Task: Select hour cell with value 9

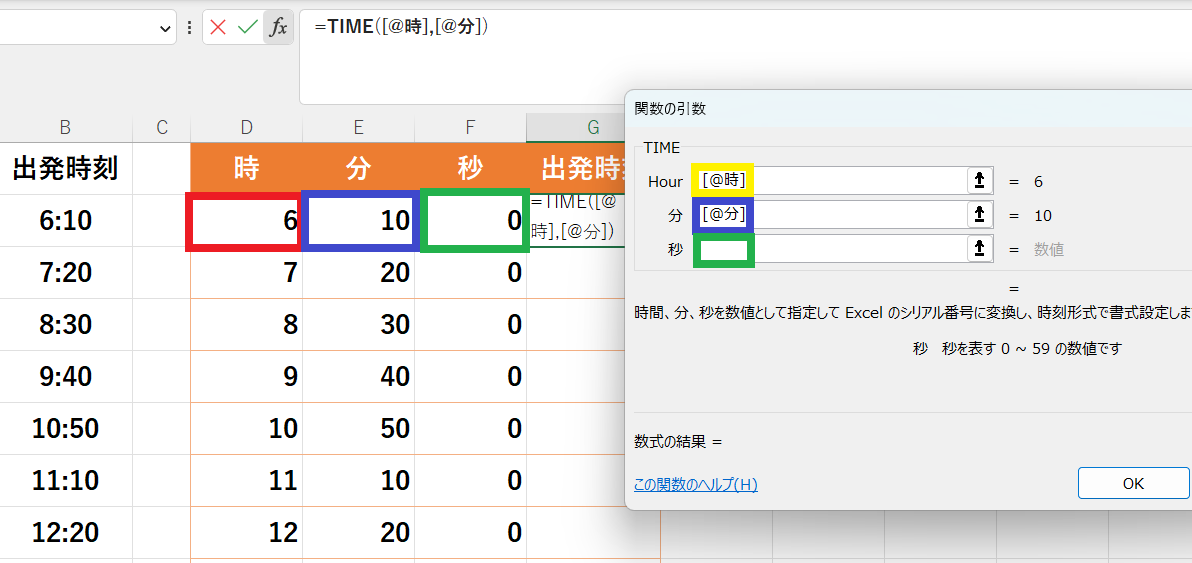Action: 246,376
